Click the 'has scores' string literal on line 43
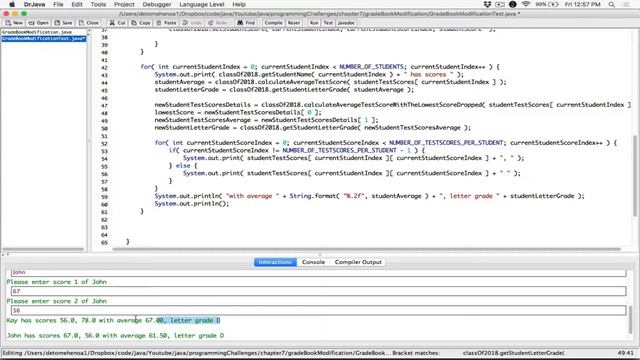The height and width of the screenshot is (360, 640). [428, 74]
